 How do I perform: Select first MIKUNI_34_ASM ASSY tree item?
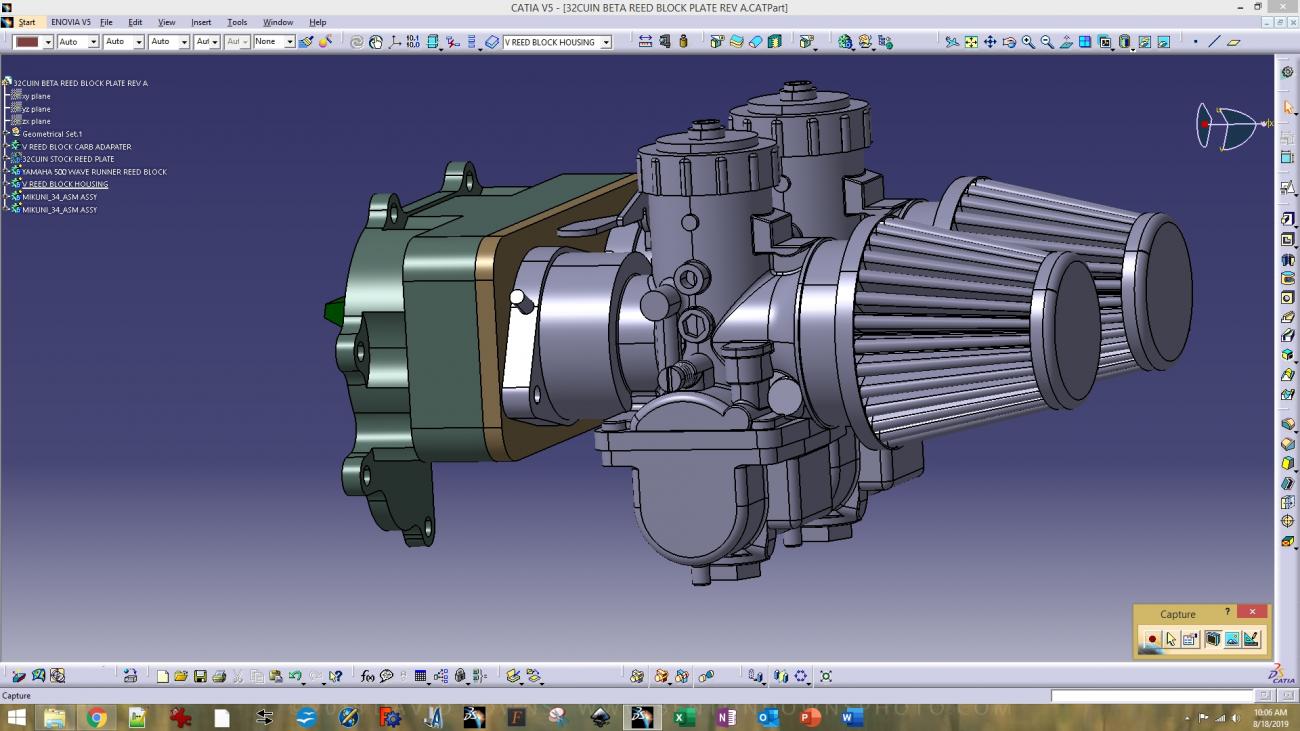[x=60, y=197]
